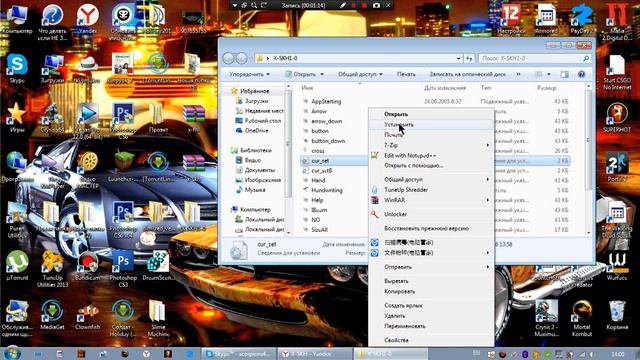Select the Handwriting file row
This screenshot has height=360, width=640.
pos(334,190)
